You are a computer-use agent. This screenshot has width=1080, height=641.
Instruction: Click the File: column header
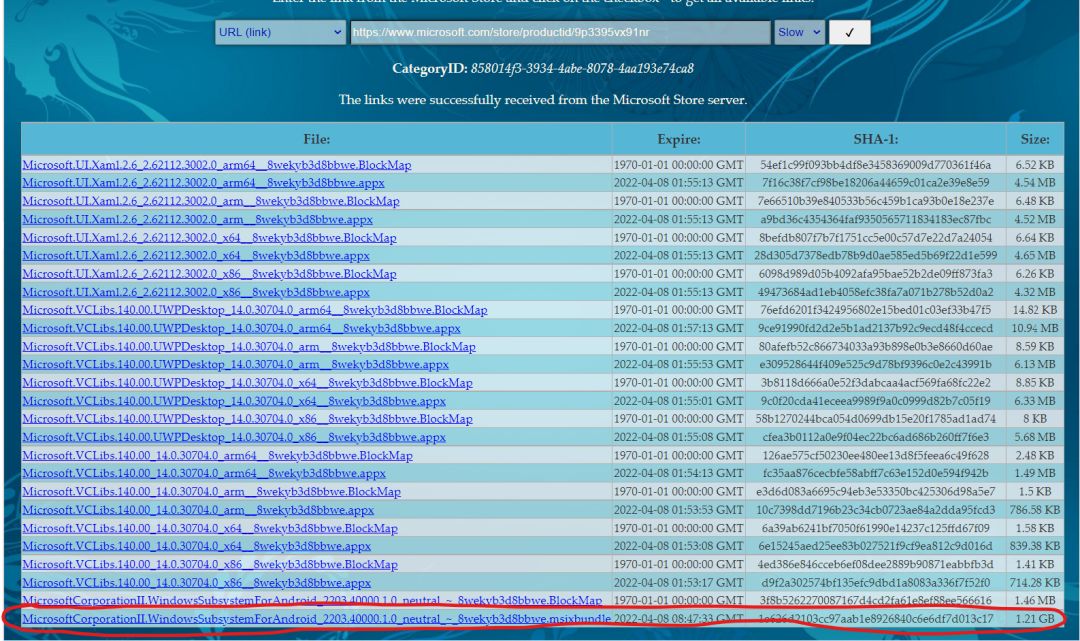[x=316, y=139]
